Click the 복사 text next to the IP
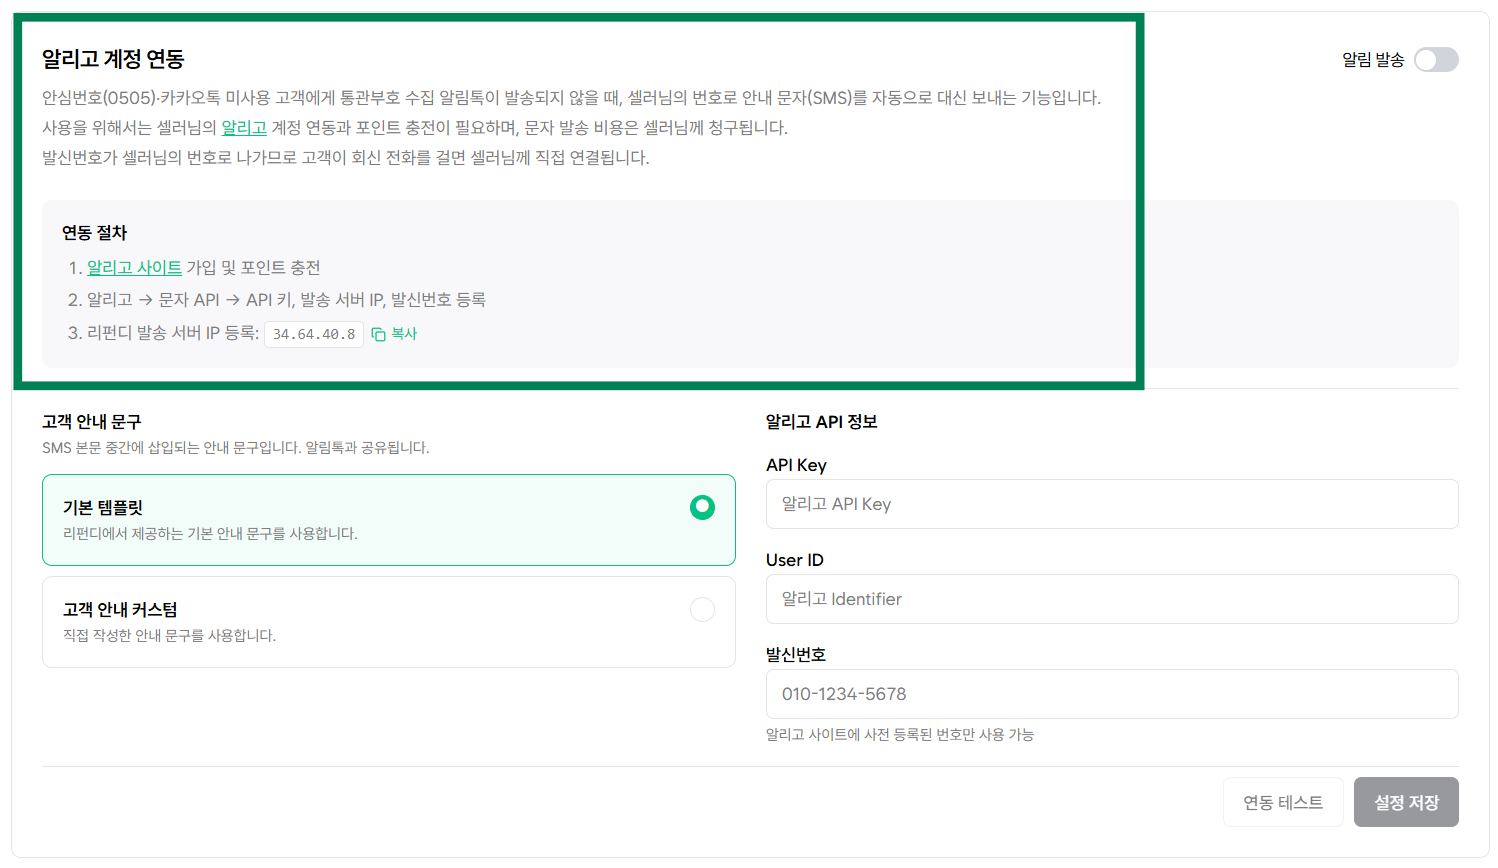Image resolution: width=1498 pixels, height=868 pixels. pos(404,334)
